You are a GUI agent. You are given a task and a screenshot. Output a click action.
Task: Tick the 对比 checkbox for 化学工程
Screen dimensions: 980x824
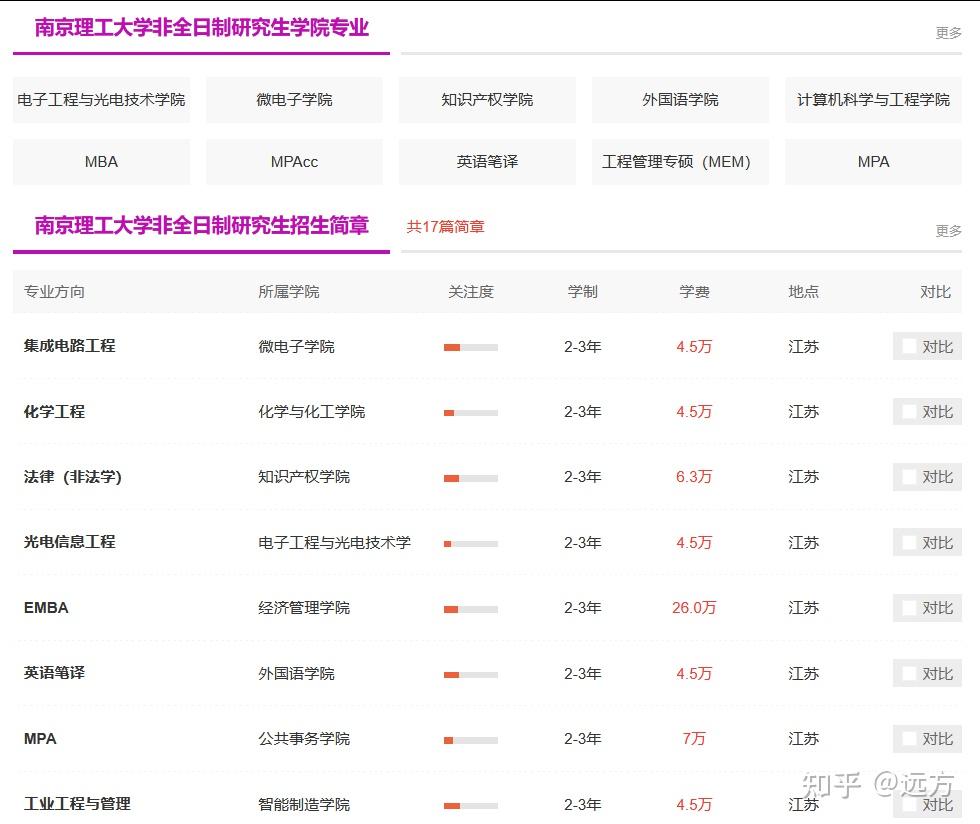pos(909,411)
